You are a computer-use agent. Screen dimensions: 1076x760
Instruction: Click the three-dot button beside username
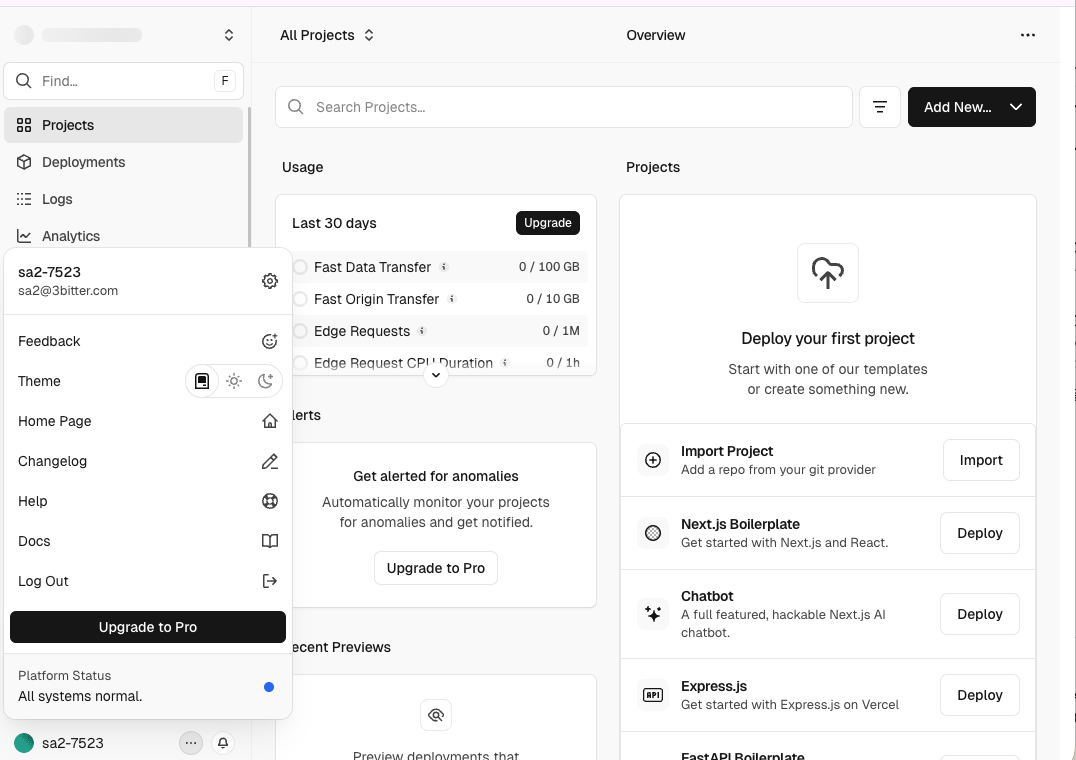click(x=191, y=743)
